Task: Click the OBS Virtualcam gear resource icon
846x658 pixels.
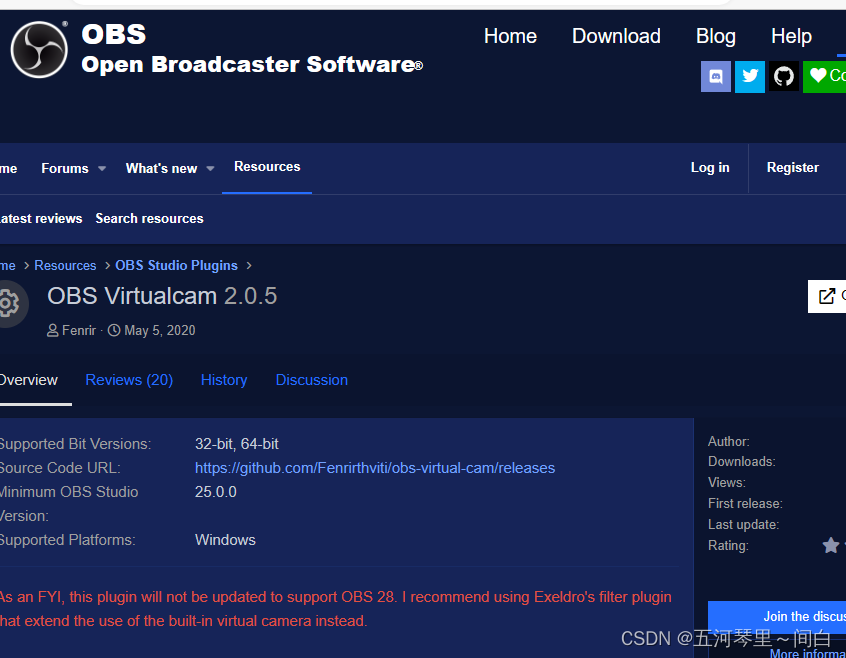Action: 9,304
